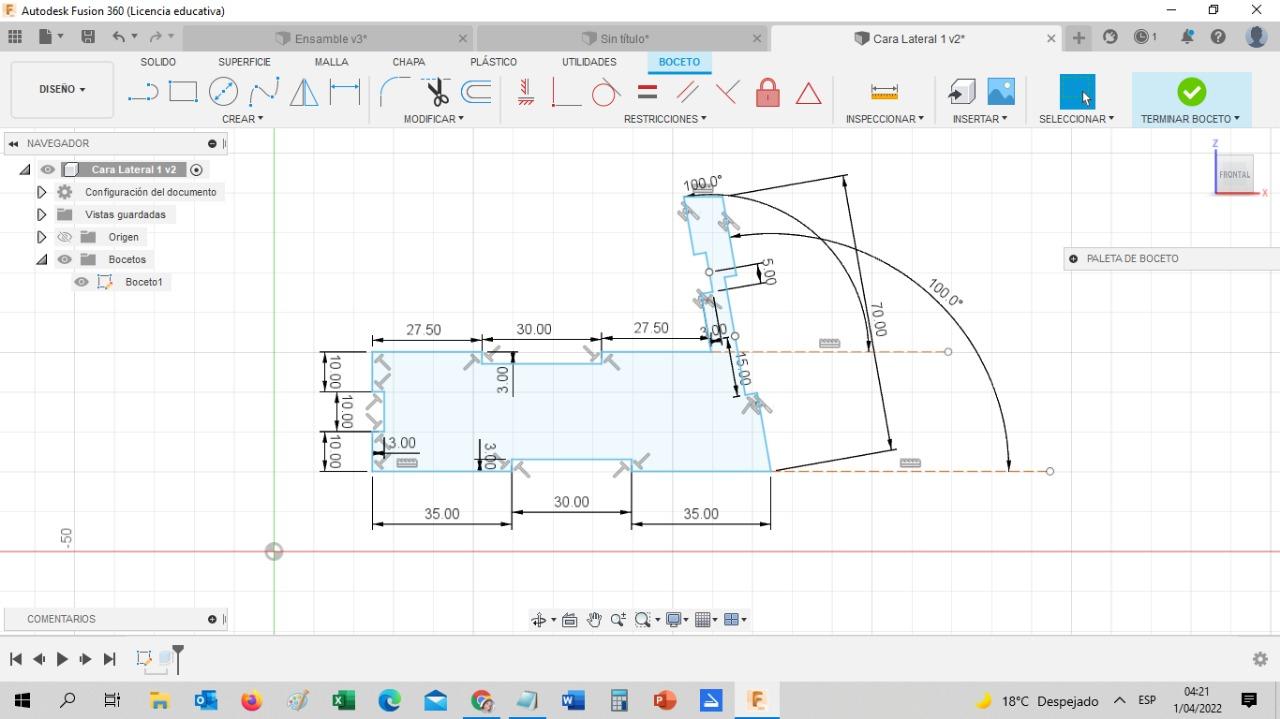Click the FRONTAL face of view cube
The width and height of the screenshot is (1280, 719).
pyautogui.click(x=1234, y=174)
